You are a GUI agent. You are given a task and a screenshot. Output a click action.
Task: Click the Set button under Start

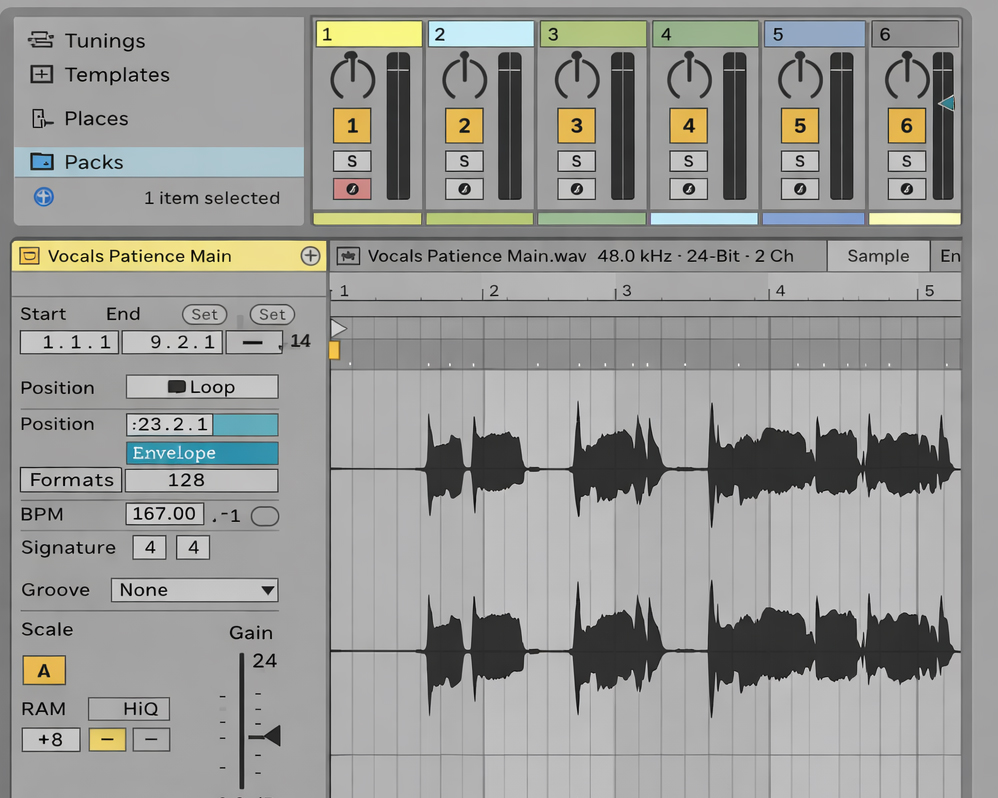204,314
